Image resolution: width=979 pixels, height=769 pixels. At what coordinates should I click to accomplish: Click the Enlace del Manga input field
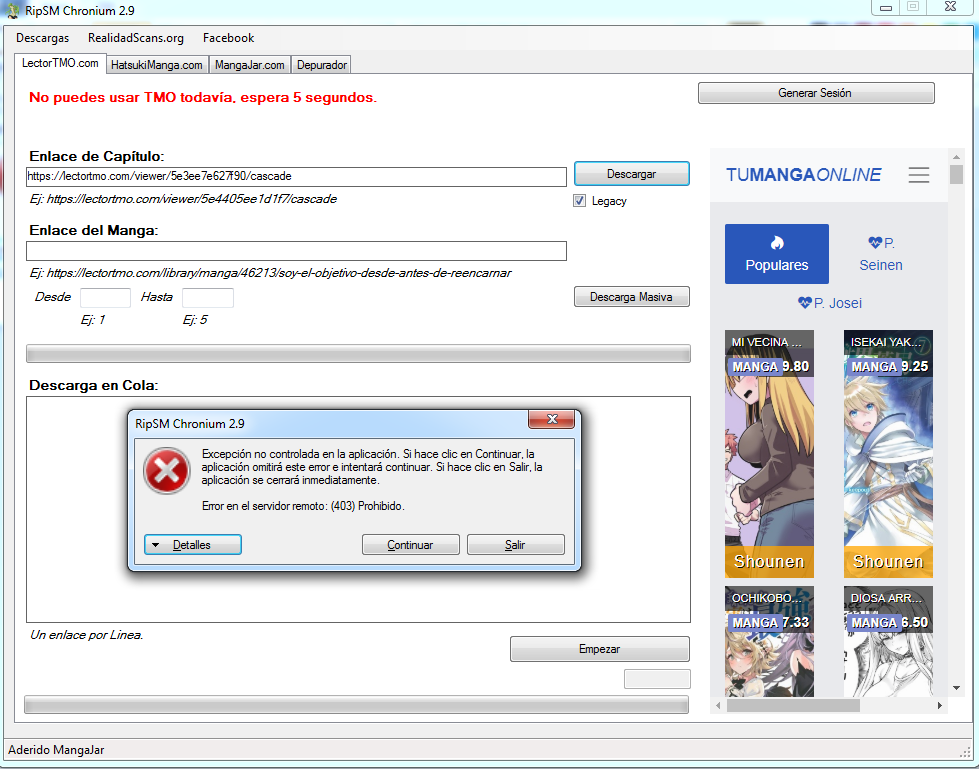click(296, 251)
